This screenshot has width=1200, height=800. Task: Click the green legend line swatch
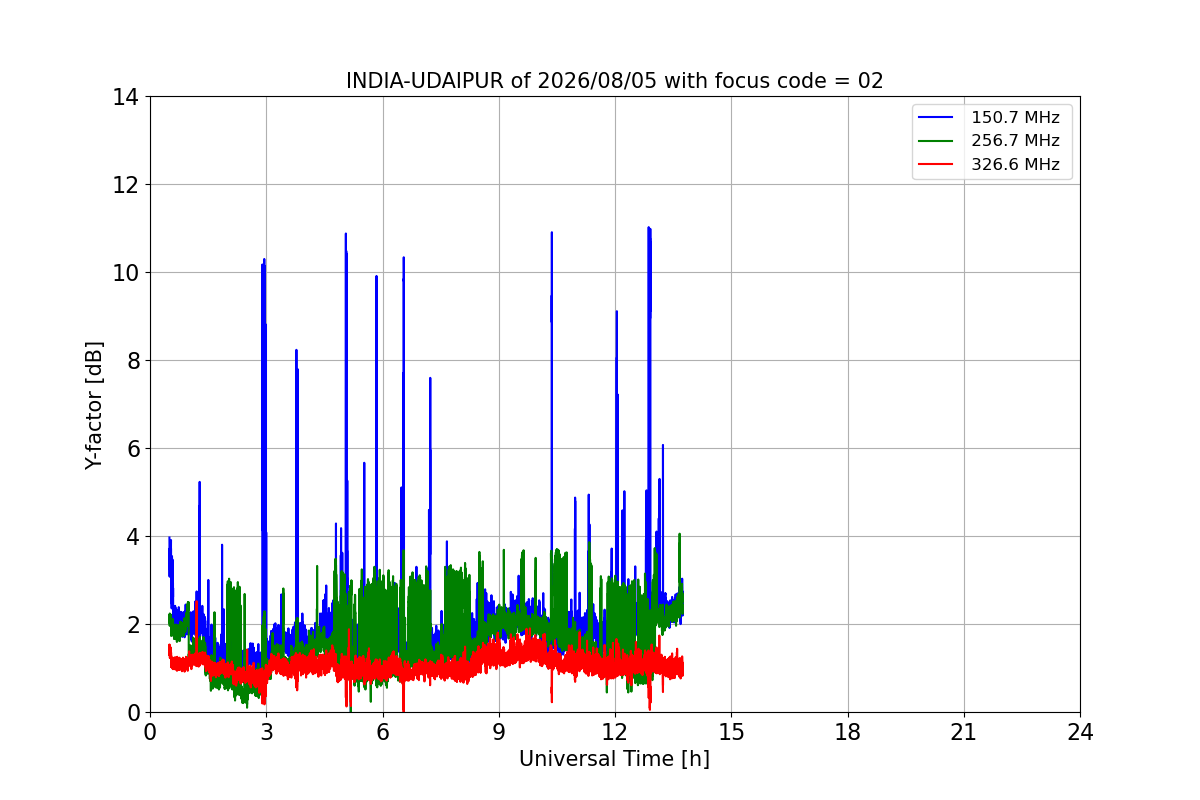click(937, 141)
